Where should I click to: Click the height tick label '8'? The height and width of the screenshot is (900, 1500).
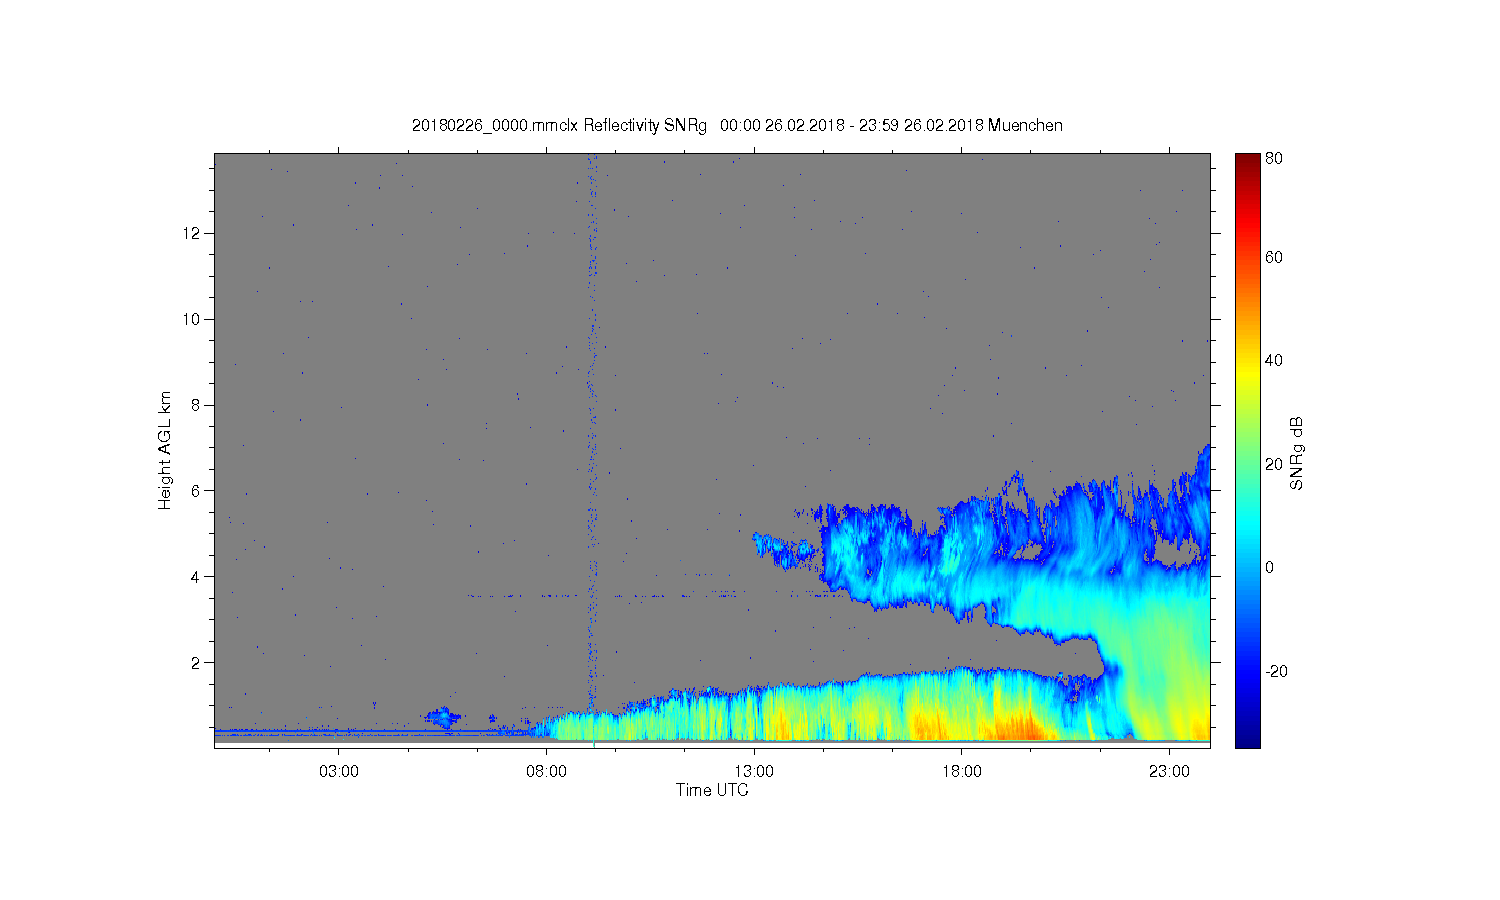pyautogui.click(x=197, y=405)
